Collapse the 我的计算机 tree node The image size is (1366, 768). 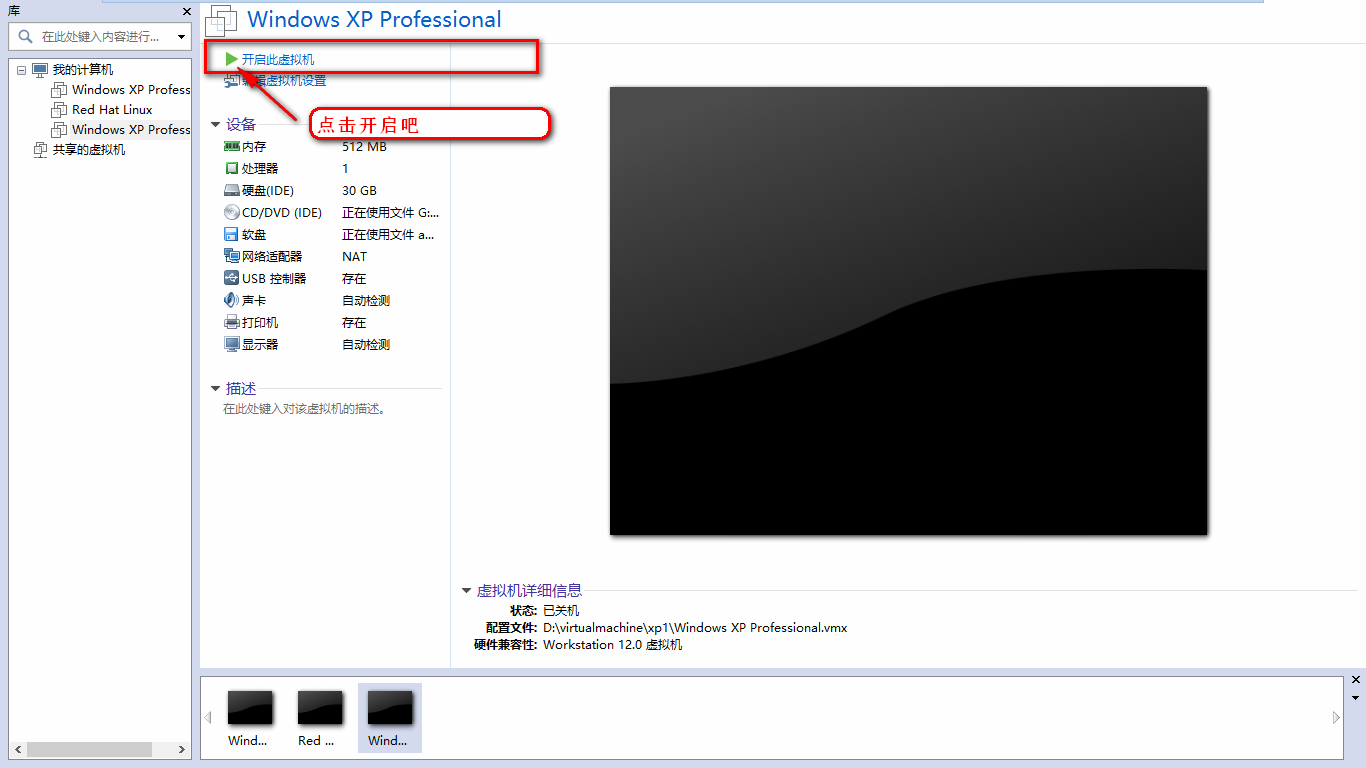[21, 70]
